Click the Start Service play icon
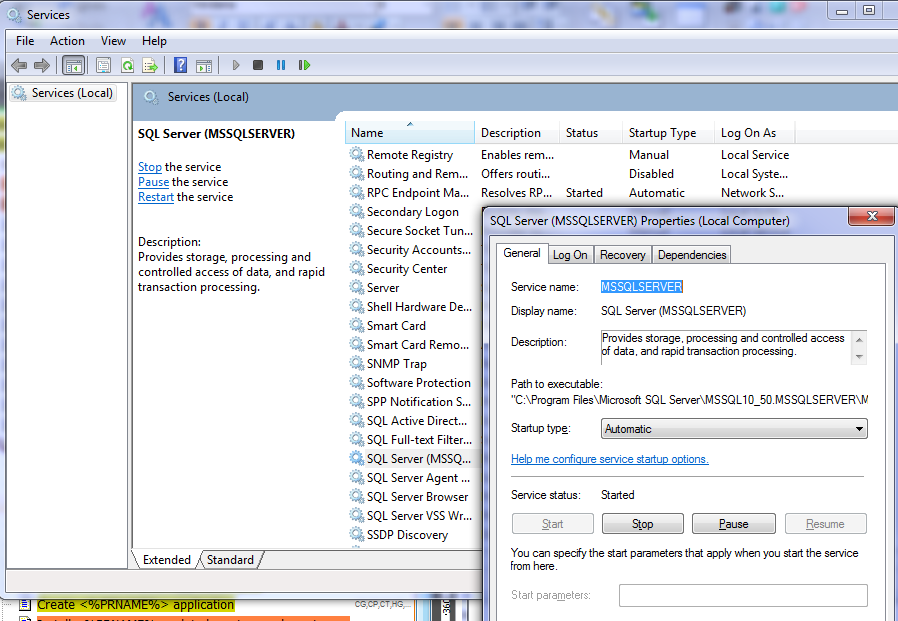 (235, 65)
